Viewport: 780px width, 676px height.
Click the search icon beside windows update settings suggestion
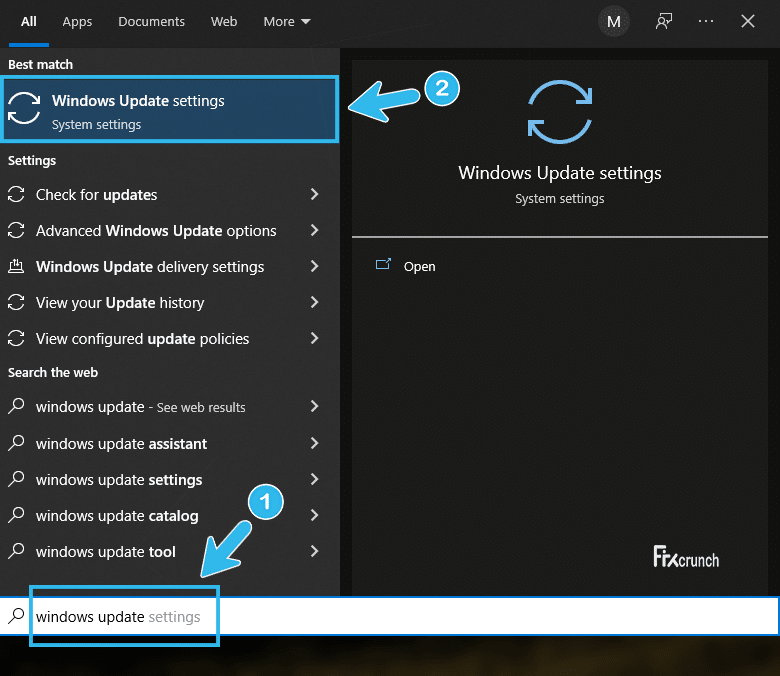tap(16, 479)
